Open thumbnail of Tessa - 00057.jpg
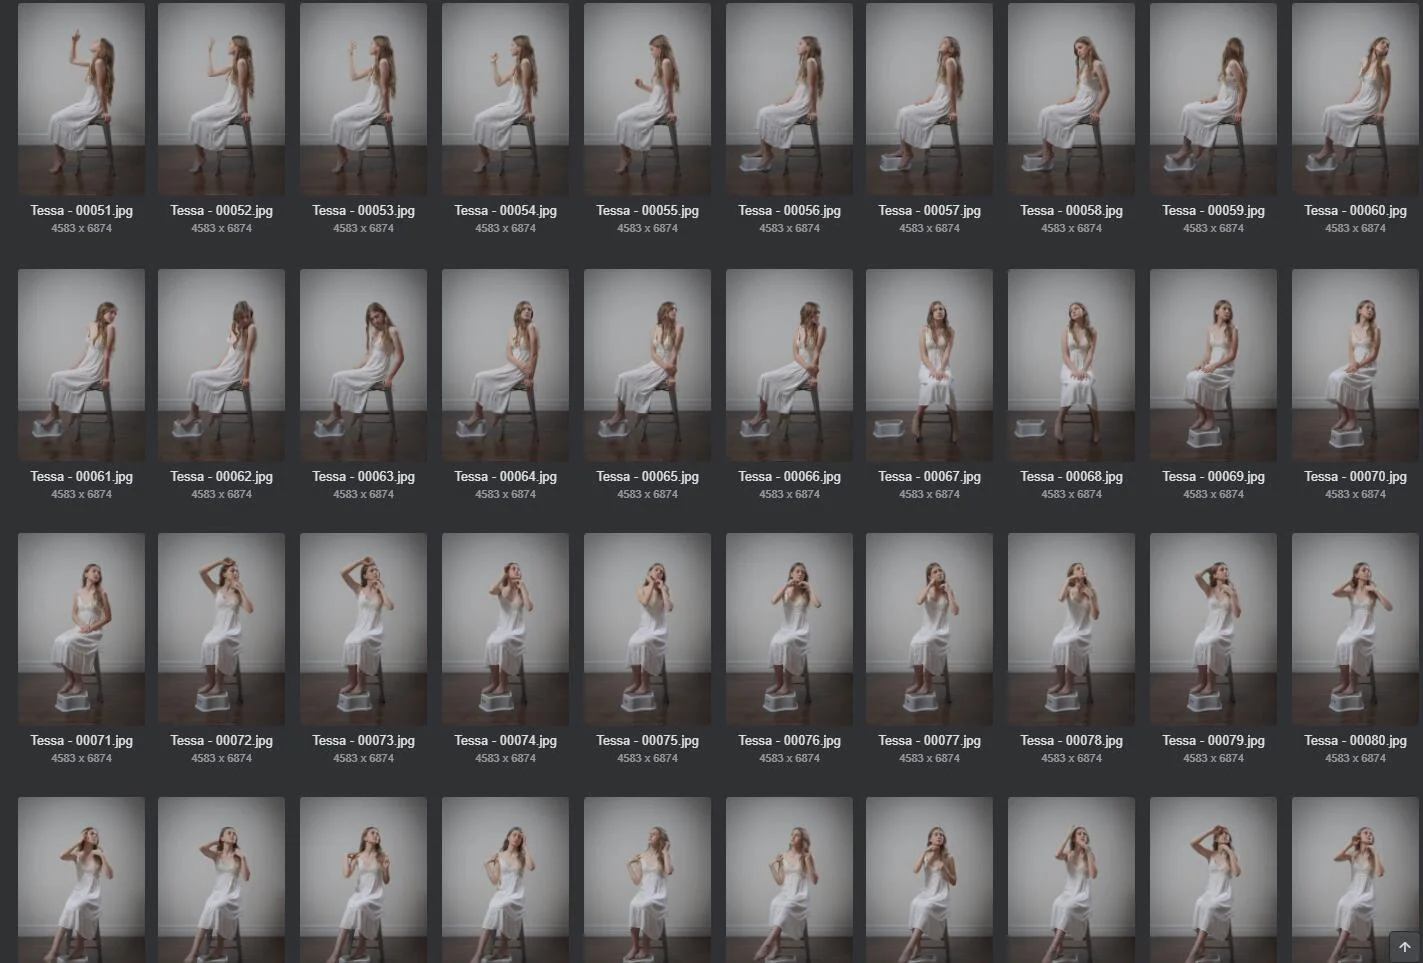This screenshot has height=963, width=1423. click(x=929, y=99)
